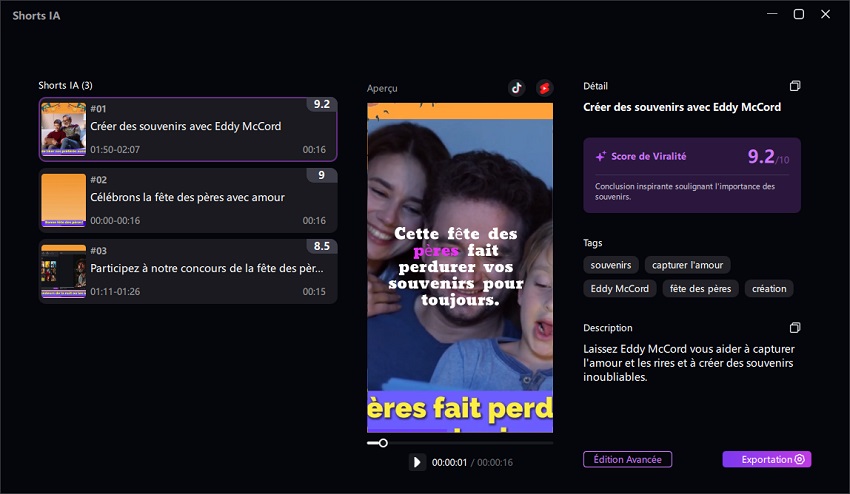This screenshot has width=850, height=494.
Task: Click the orange thumbnail of short #02
Action: [x=63, y=200]
